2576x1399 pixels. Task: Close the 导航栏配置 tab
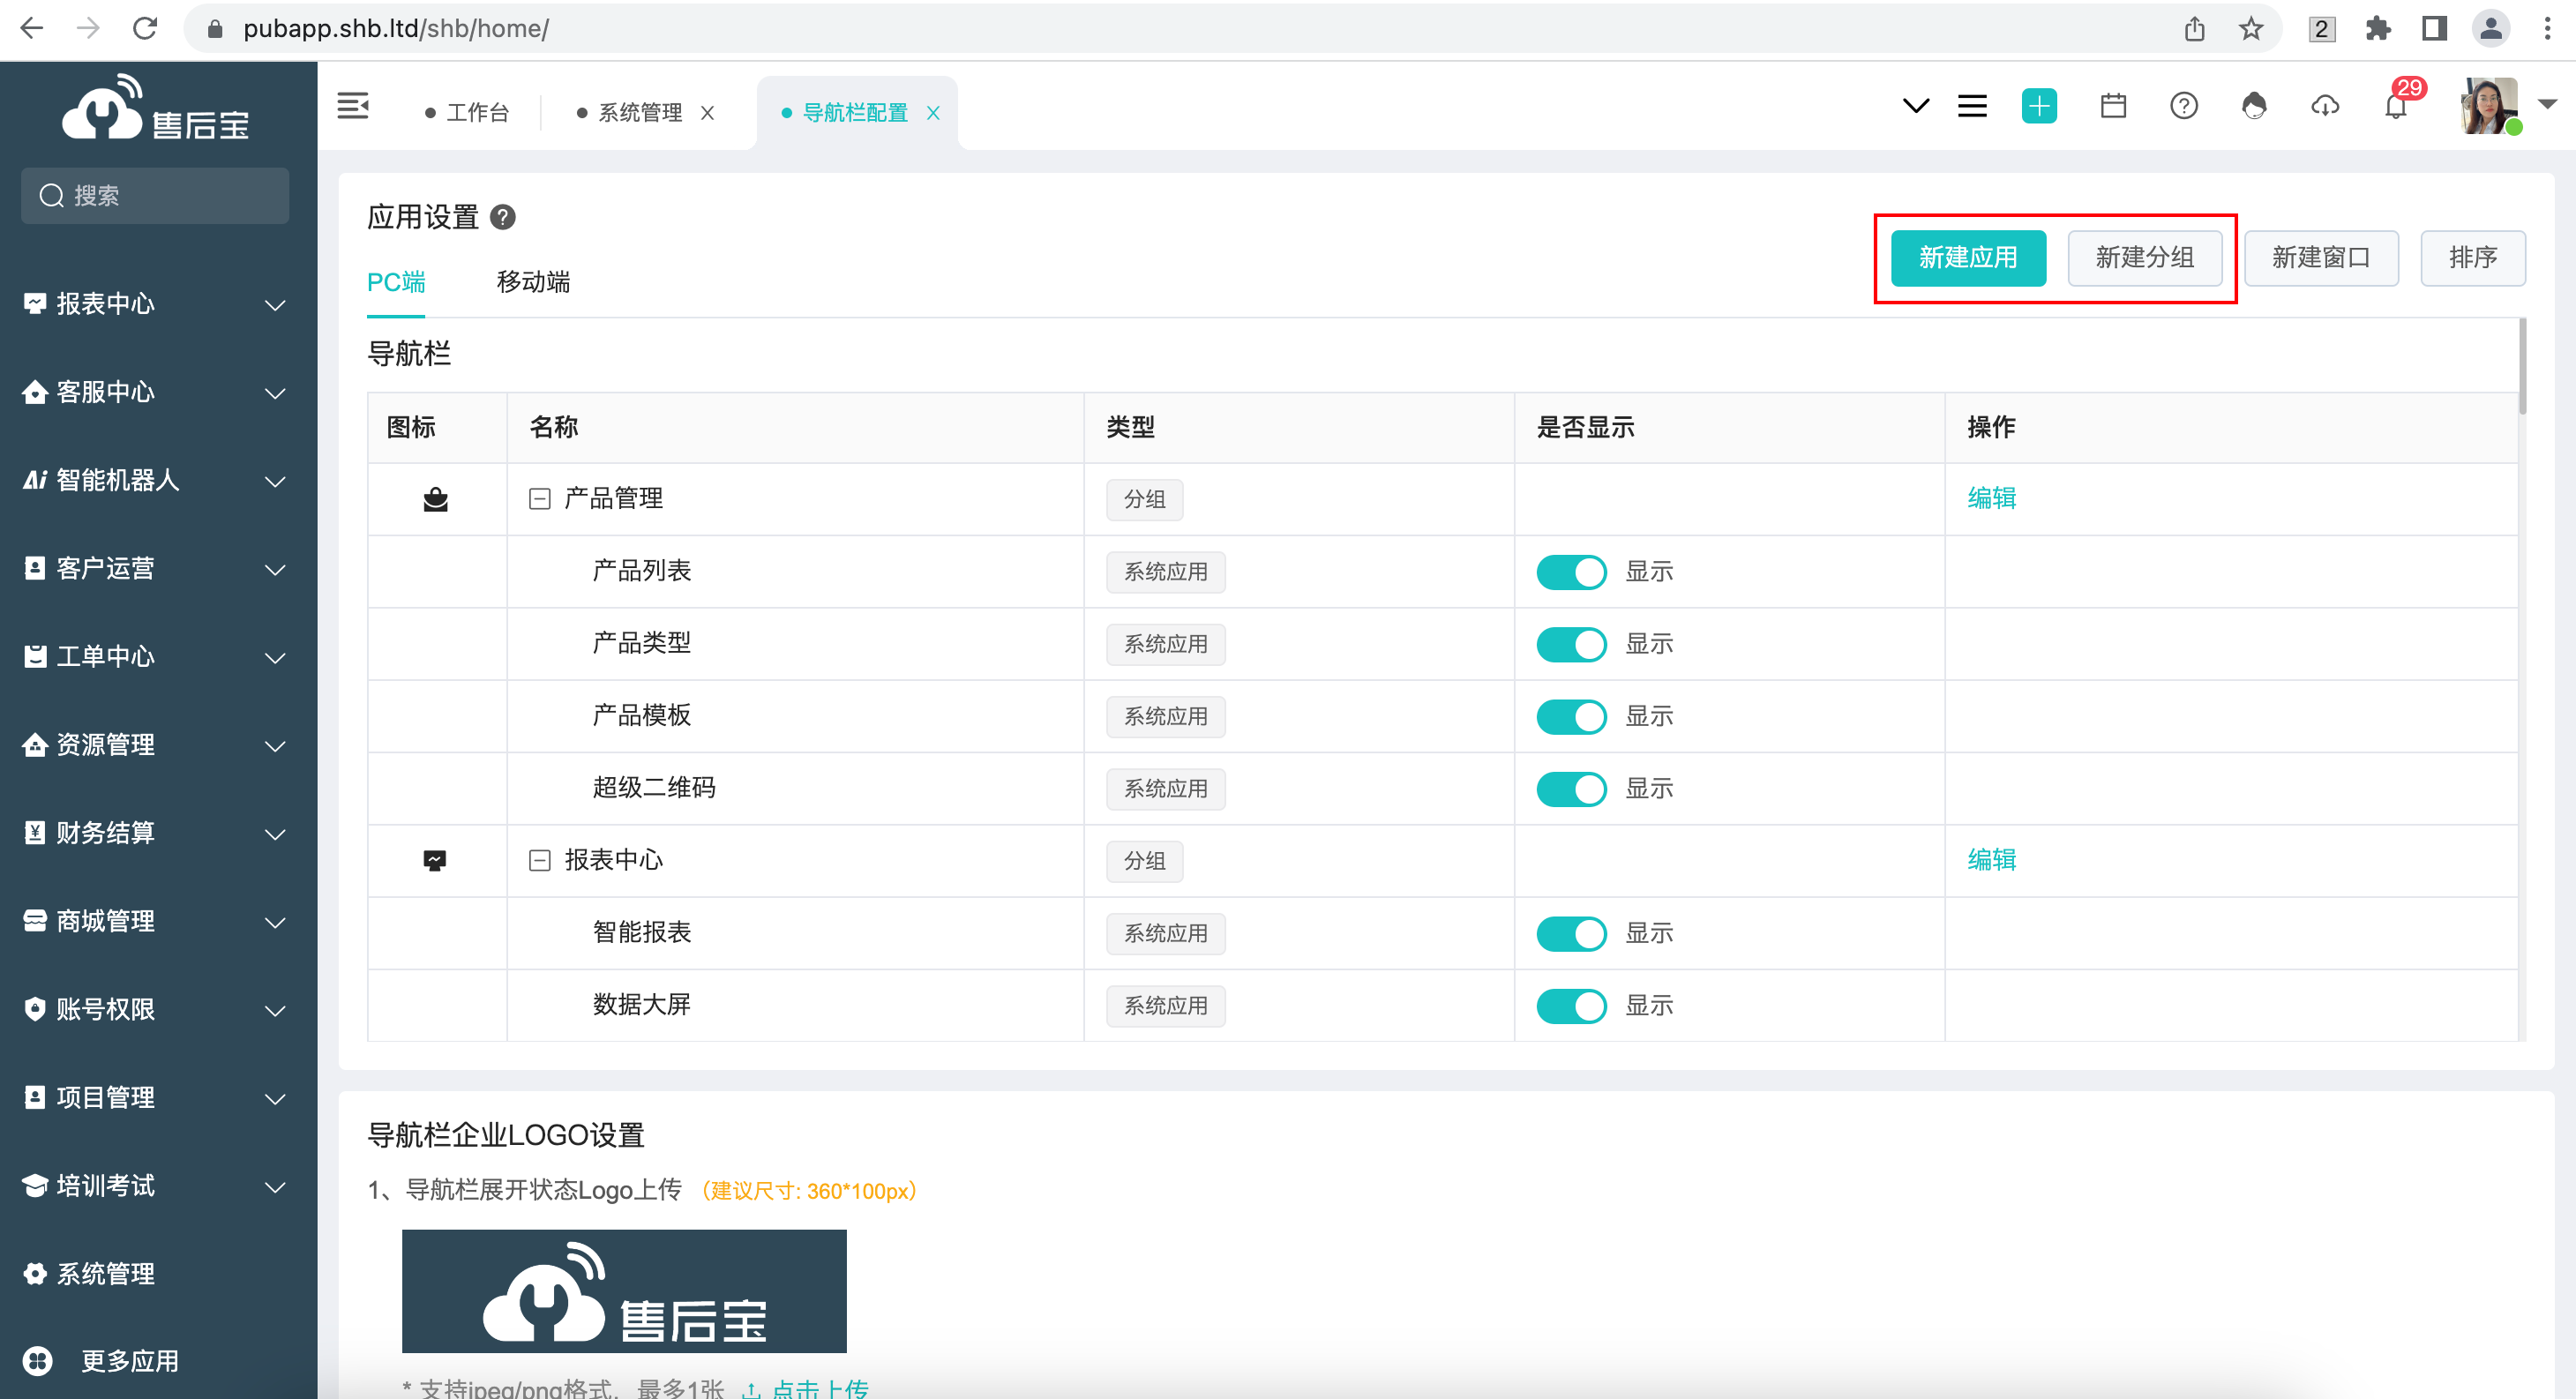pyautogui.click(x=933, y=113)
